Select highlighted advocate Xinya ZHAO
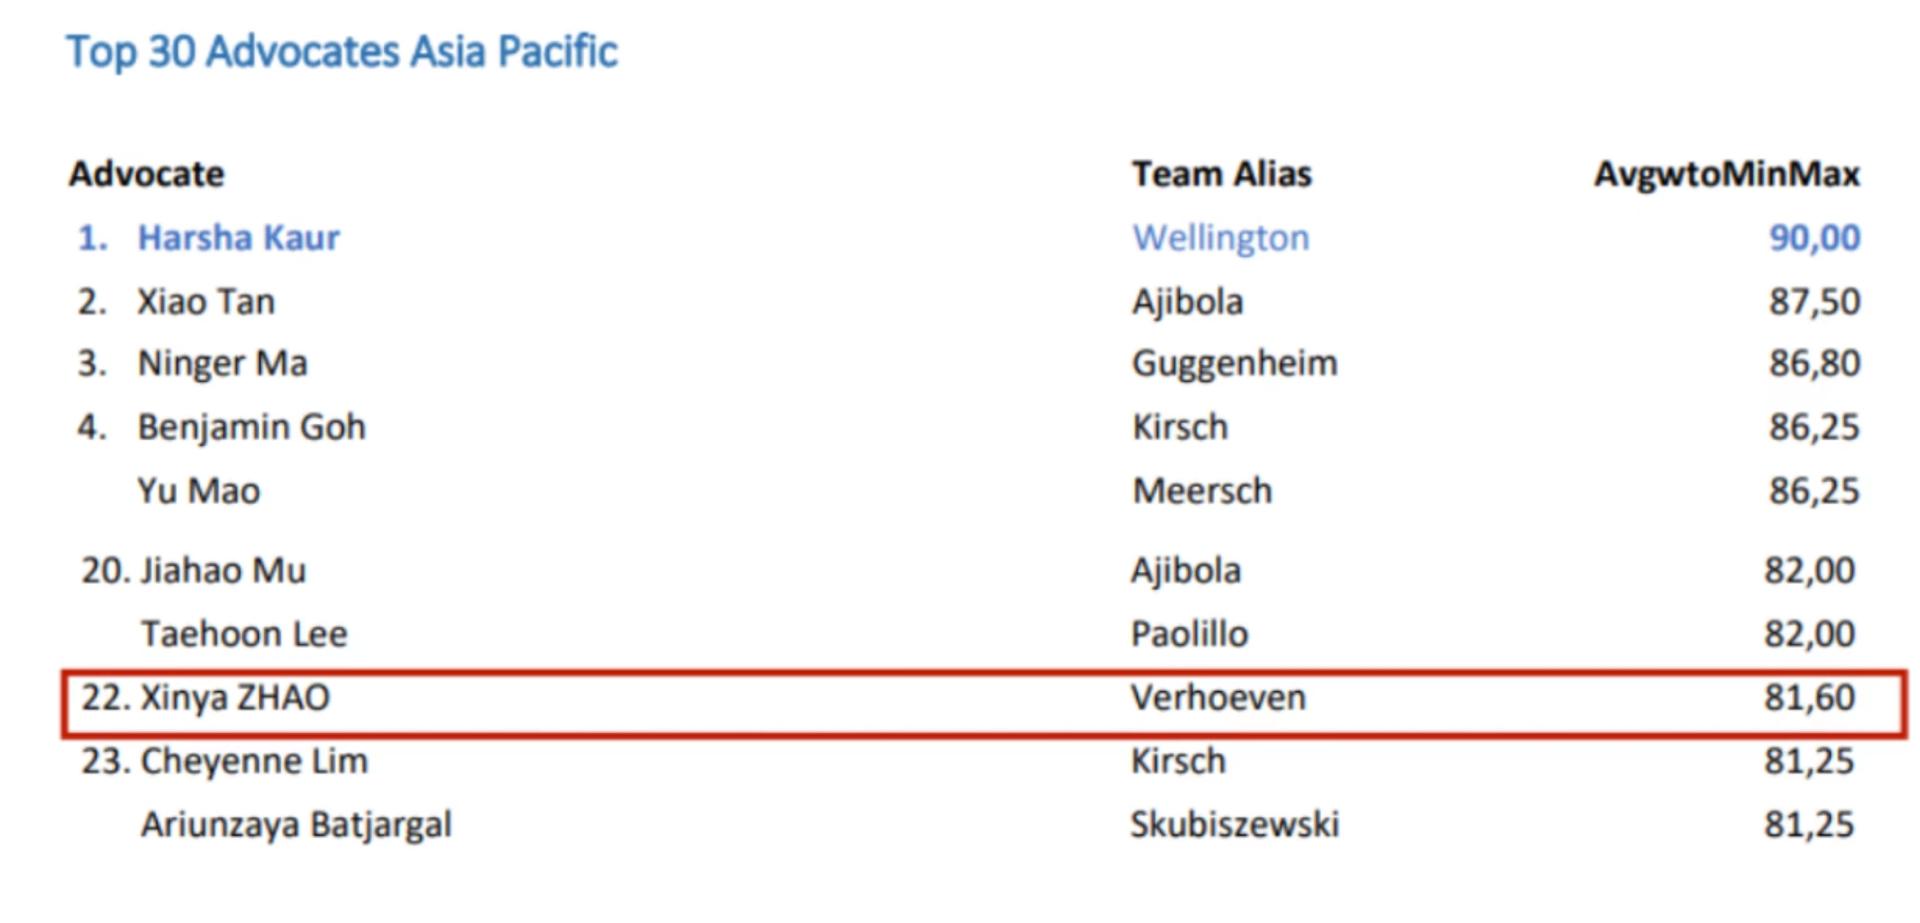The width and height of the screenshot is (1920, 923). [x=235, y=697]
